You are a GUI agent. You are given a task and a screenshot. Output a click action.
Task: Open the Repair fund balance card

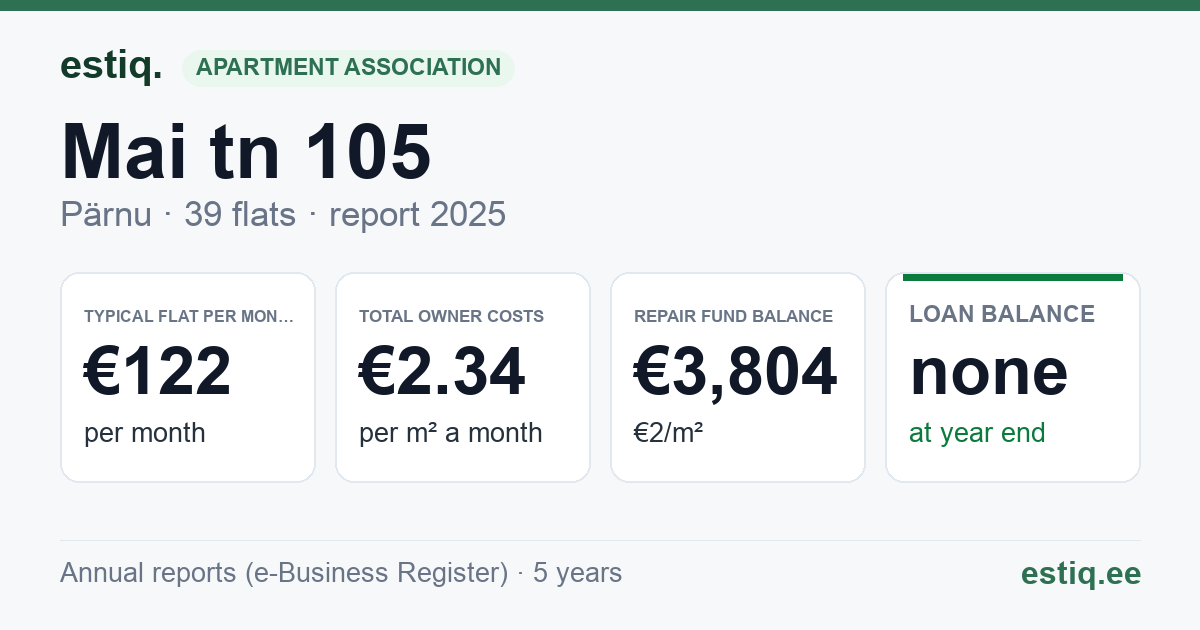[x=738, y=377]
